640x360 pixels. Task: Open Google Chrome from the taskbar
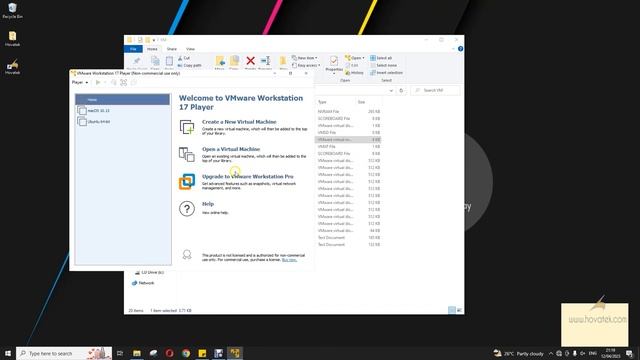coord(186,353)
